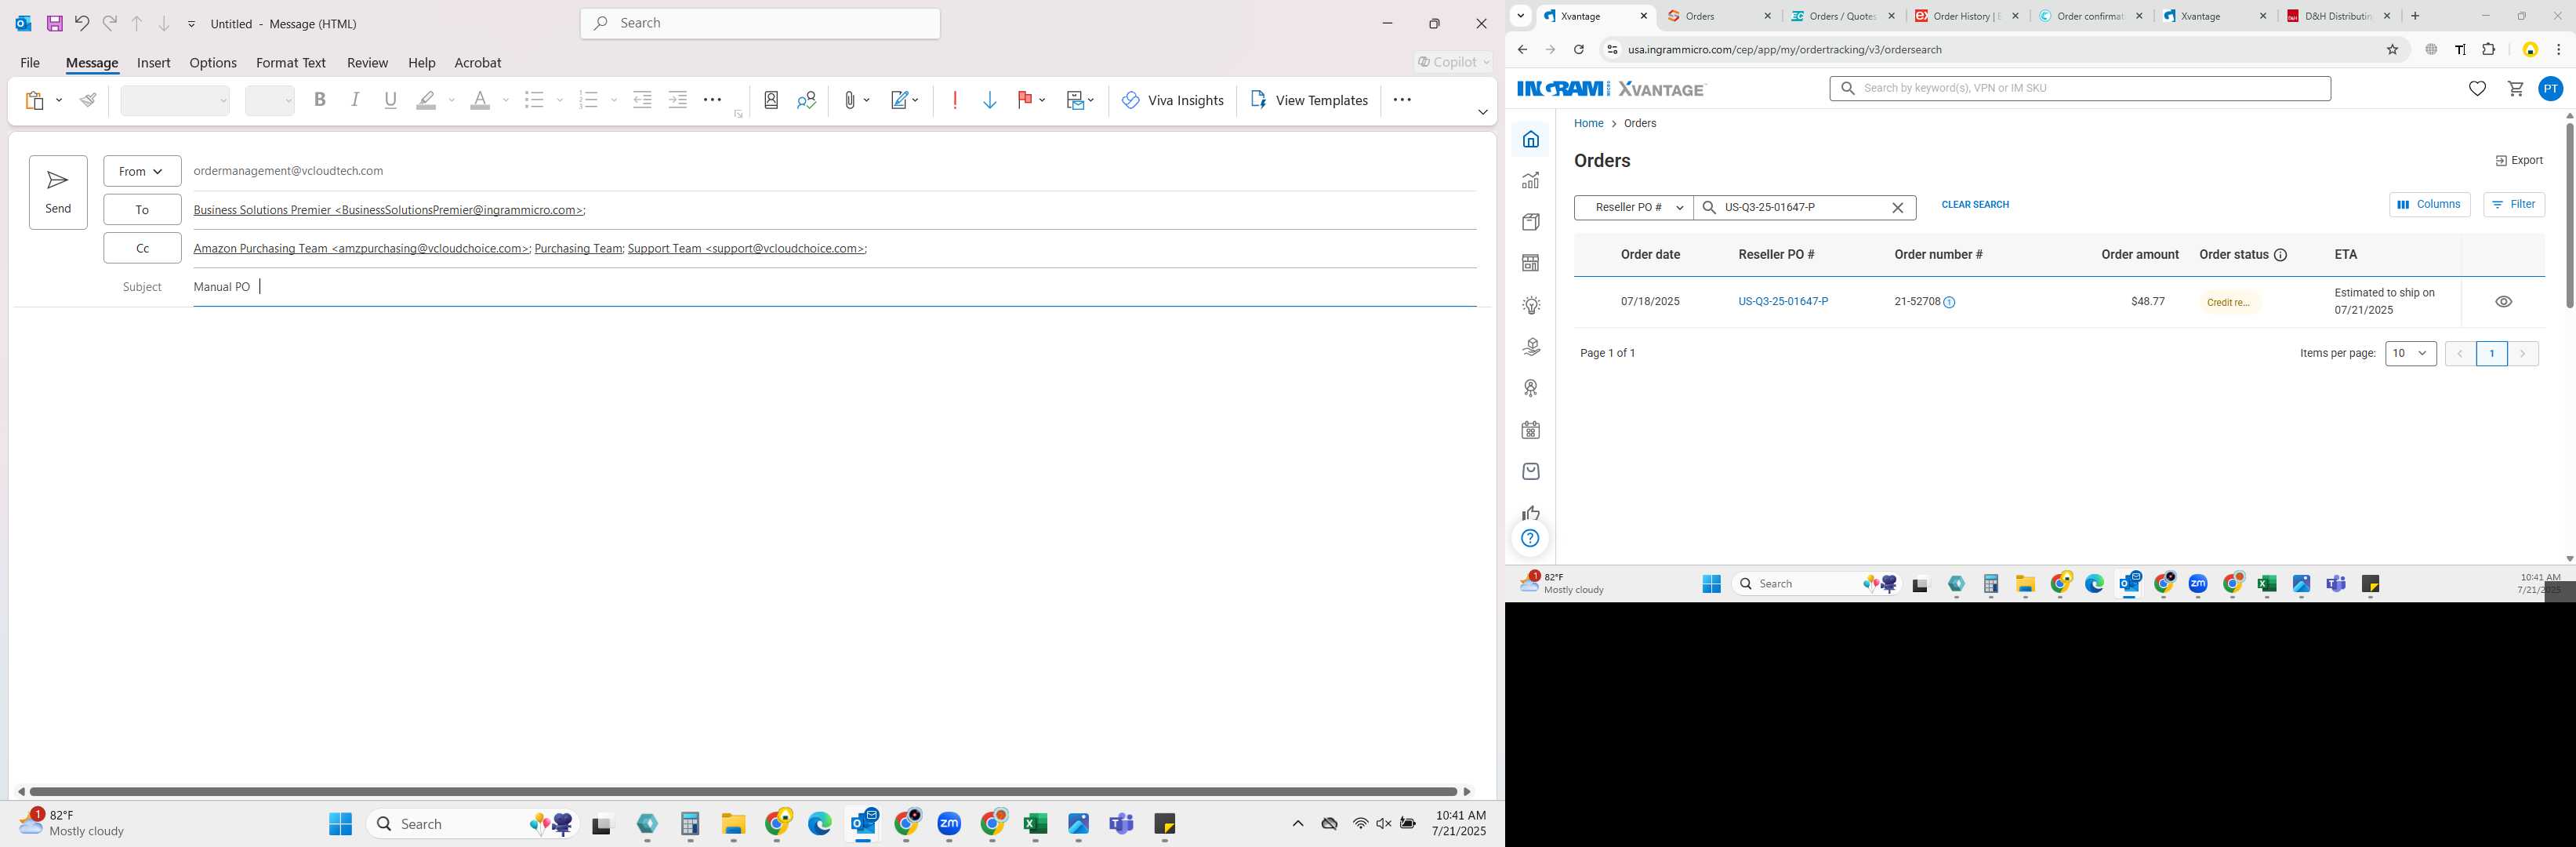Open the PT user profile avatar

click(x=2550, y=89)
